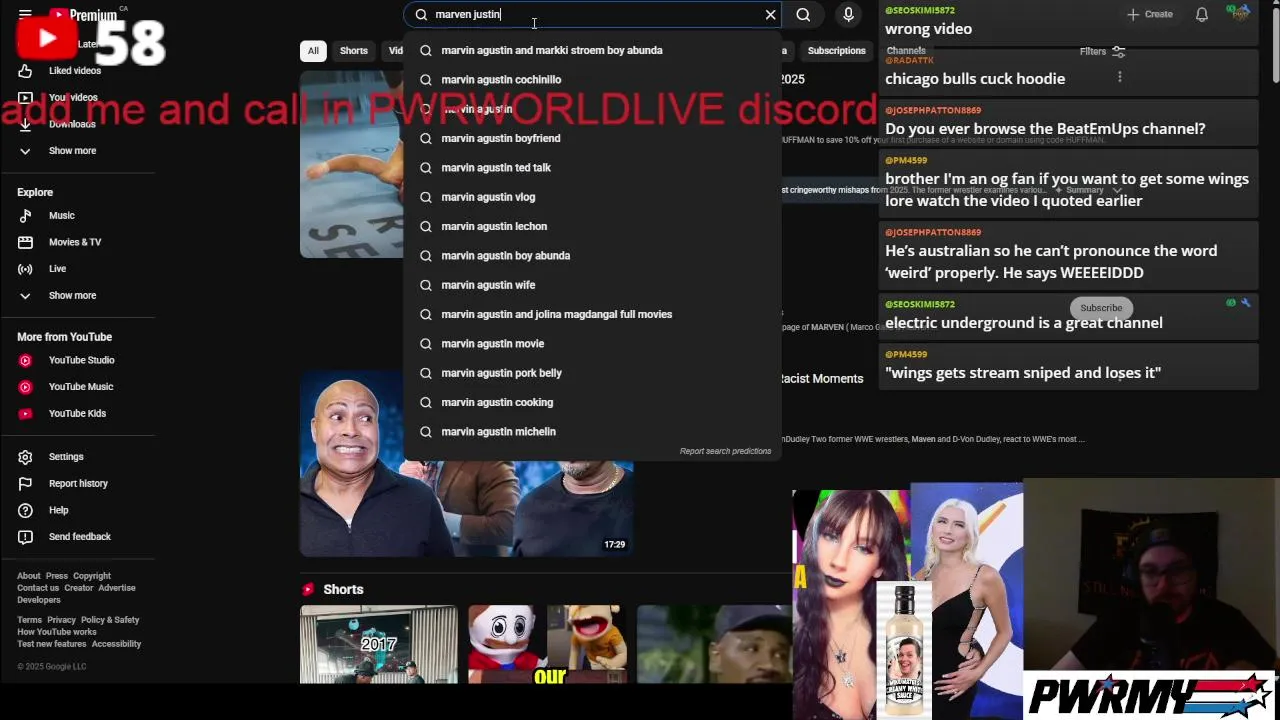Clear the search box text

point(770,15)
